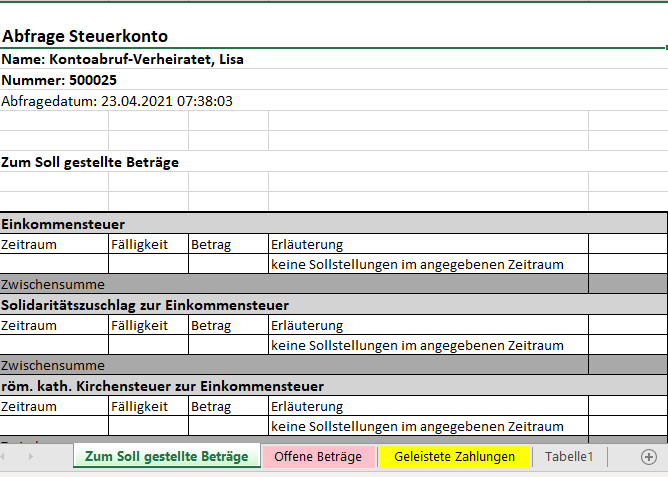Select Betrag header under Solidaritätszuschlag
Screen dimensions: 668x477
point(228,325)
